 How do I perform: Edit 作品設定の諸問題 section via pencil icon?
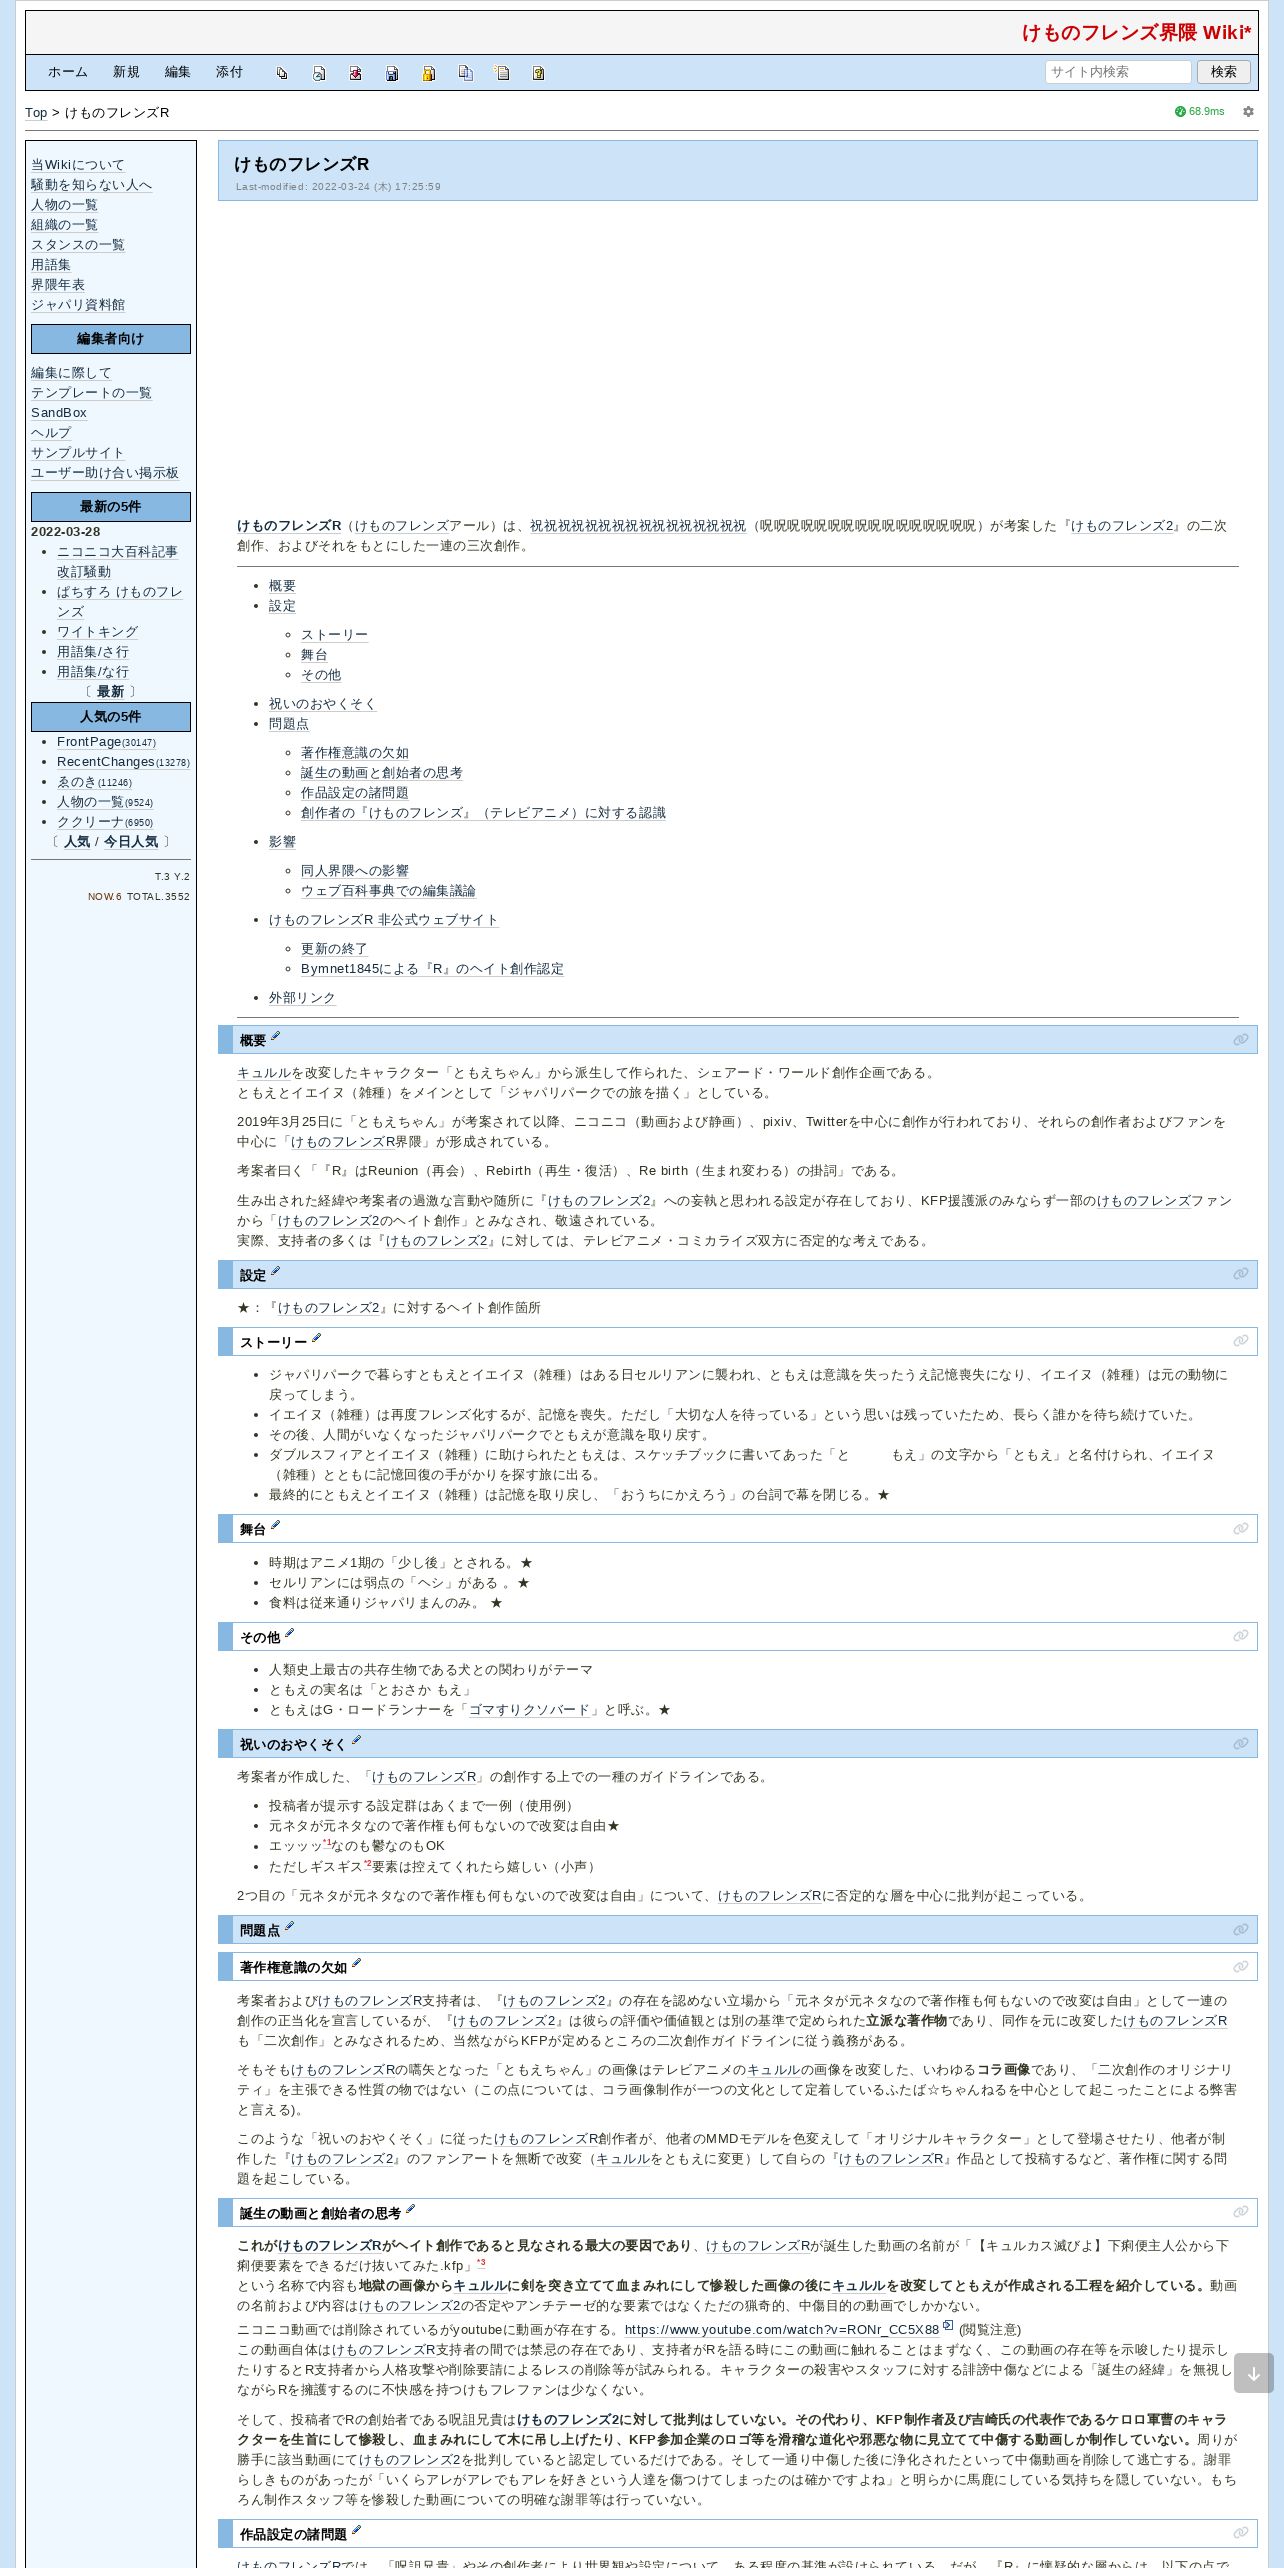pos(357,2530)
